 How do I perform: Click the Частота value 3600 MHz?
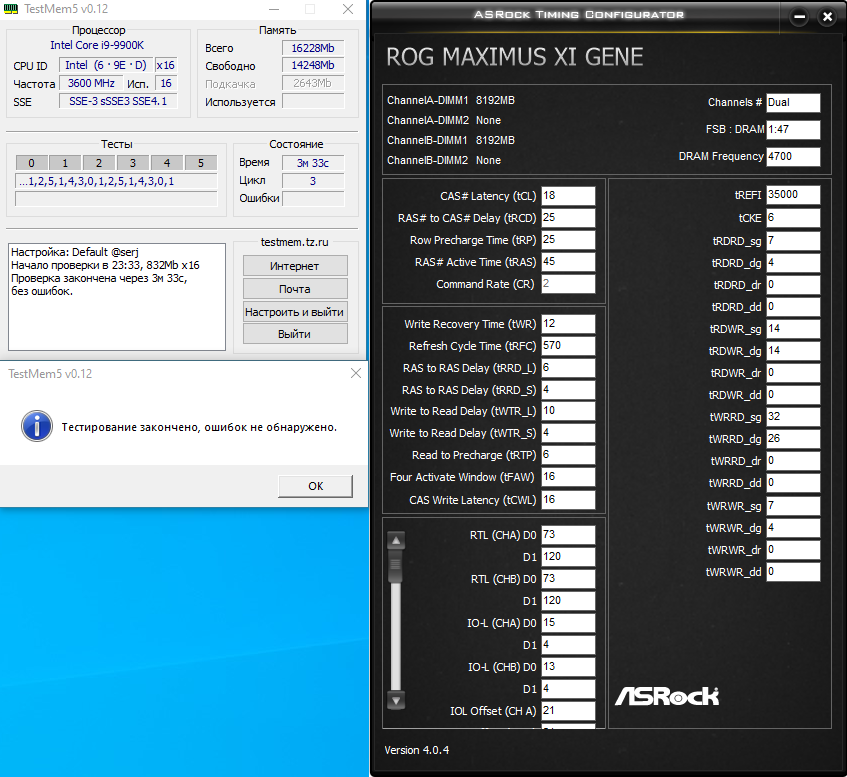coord(91,83)
